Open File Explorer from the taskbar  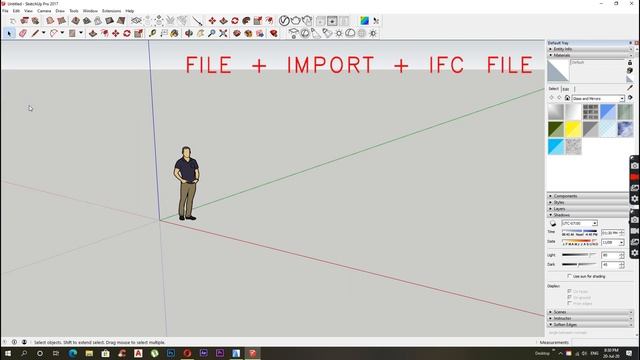(x=89, y=353)
